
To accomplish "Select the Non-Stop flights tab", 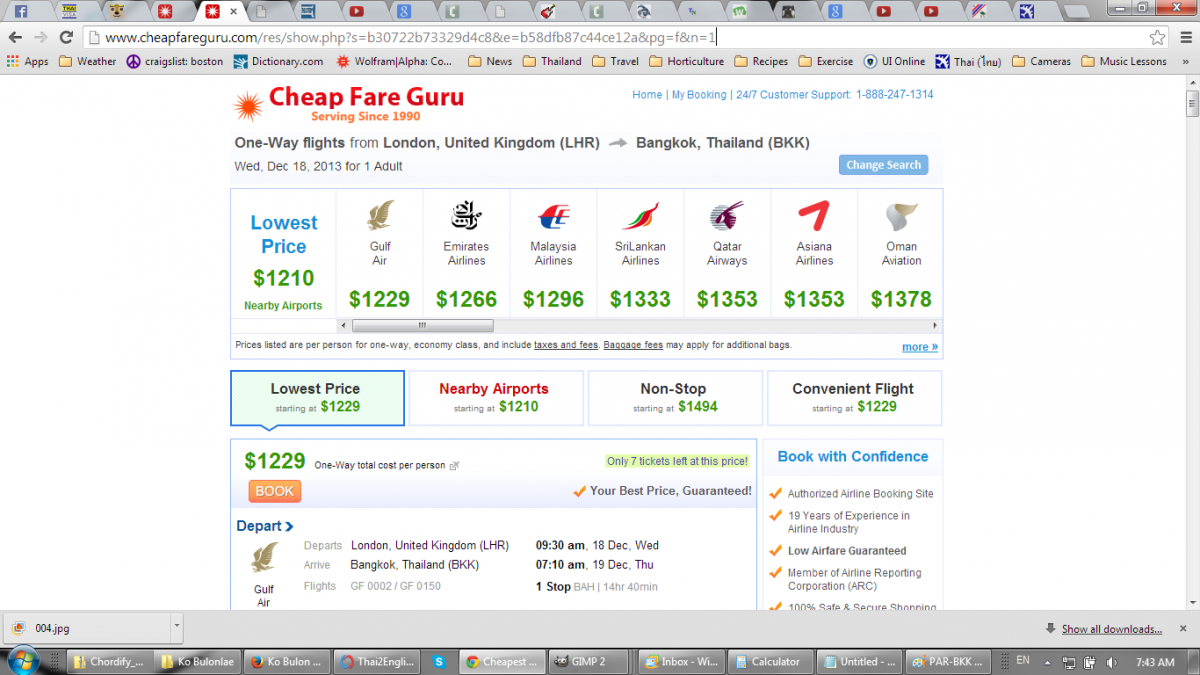I will point(673,397).
